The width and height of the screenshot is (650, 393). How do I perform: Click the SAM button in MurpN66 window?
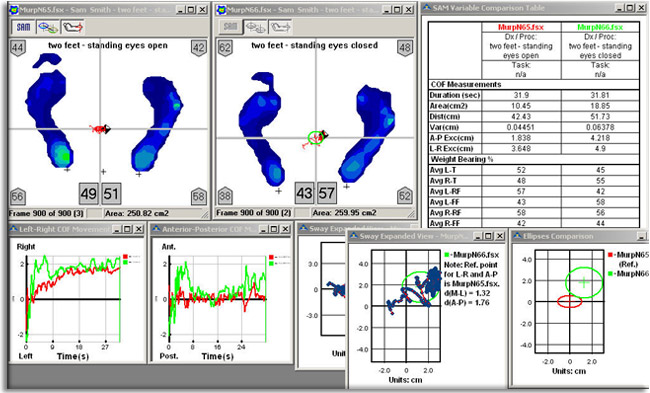(x=230, y=27)
